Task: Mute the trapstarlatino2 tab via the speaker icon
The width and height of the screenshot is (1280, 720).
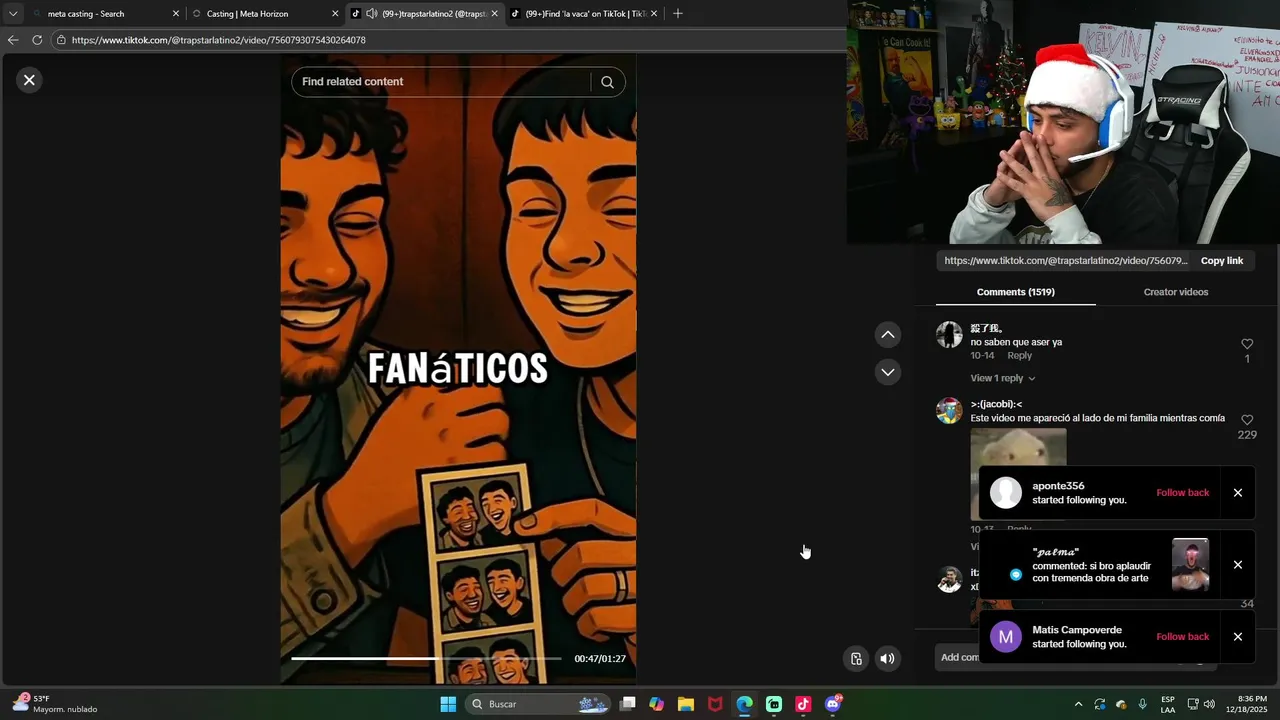Action: 372,14
